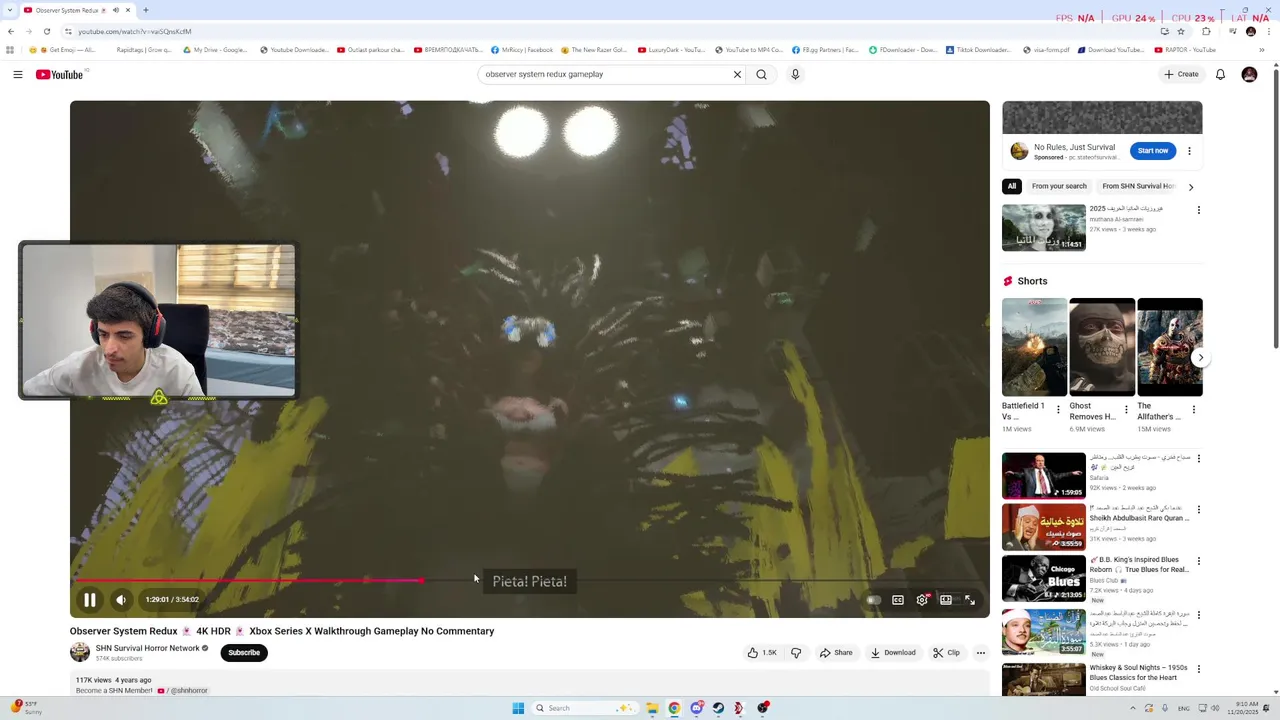The height and width of the screenshot is (720, 1280).
Task: Mute the tab via its speaker icon
Action: (115, 10)
